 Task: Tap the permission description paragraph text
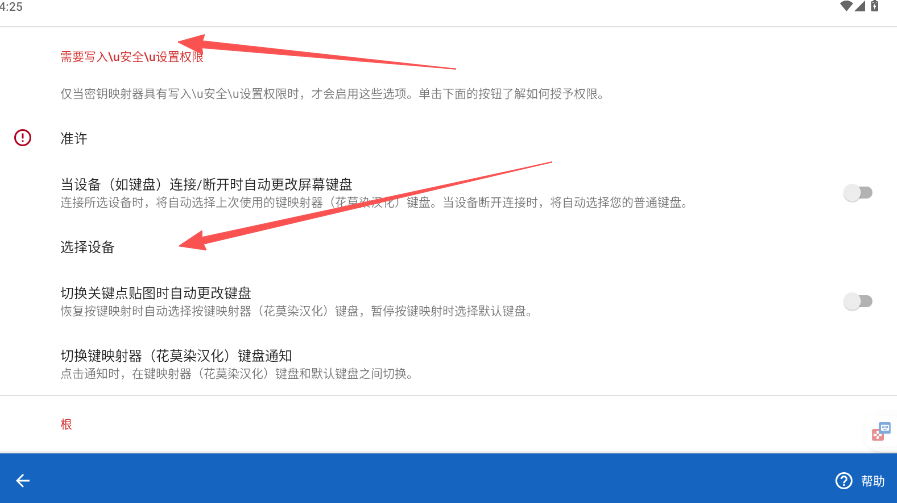point(332,94)
